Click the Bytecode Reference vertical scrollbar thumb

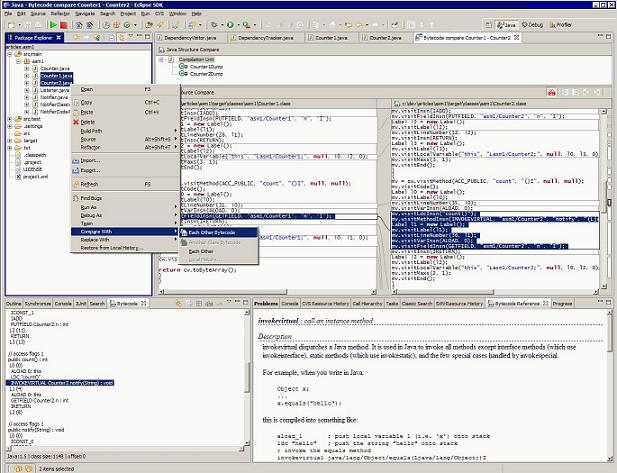point(610,333)
